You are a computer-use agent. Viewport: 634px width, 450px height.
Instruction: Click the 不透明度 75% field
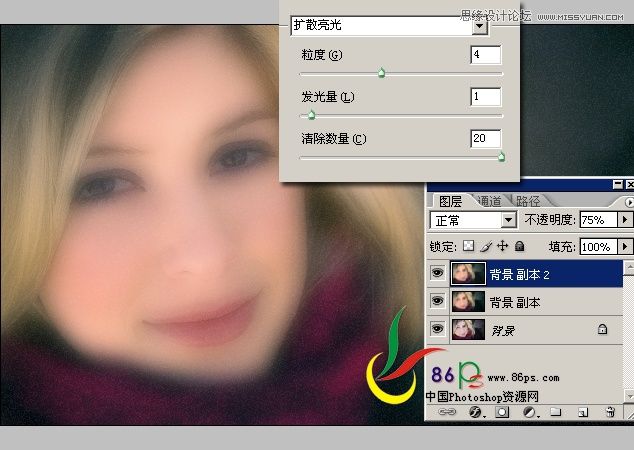pos(598,220)
